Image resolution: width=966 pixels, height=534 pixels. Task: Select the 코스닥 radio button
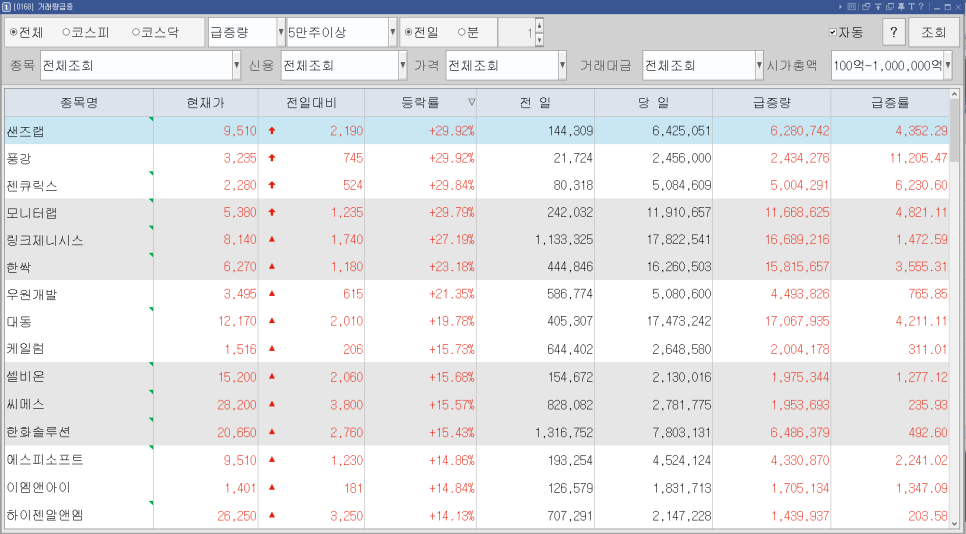pyautogui.click(x=136, y=32)
